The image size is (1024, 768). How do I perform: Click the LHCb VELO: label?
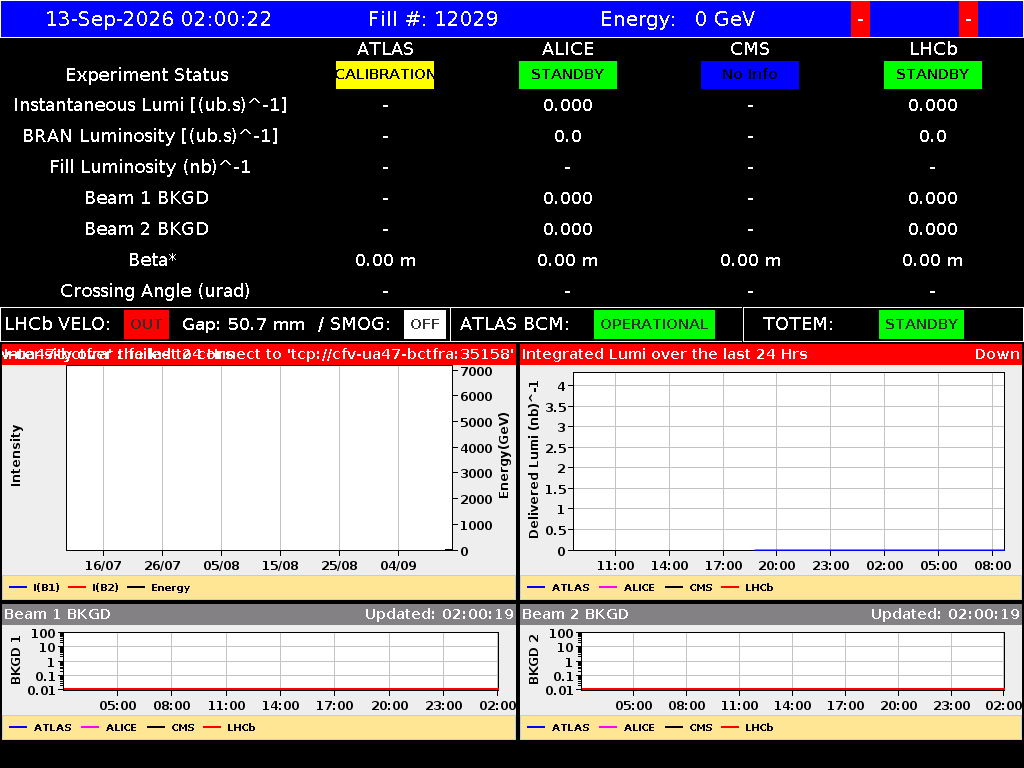click(57, 325)
